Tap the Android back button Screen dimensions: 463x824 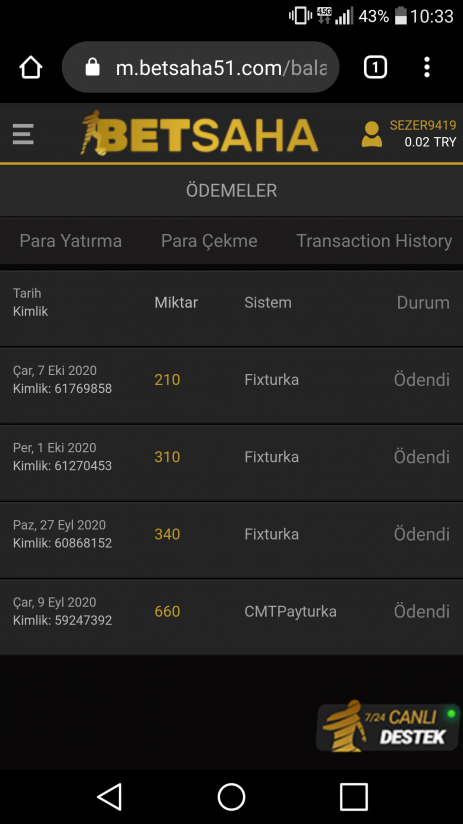click(110, 797)
